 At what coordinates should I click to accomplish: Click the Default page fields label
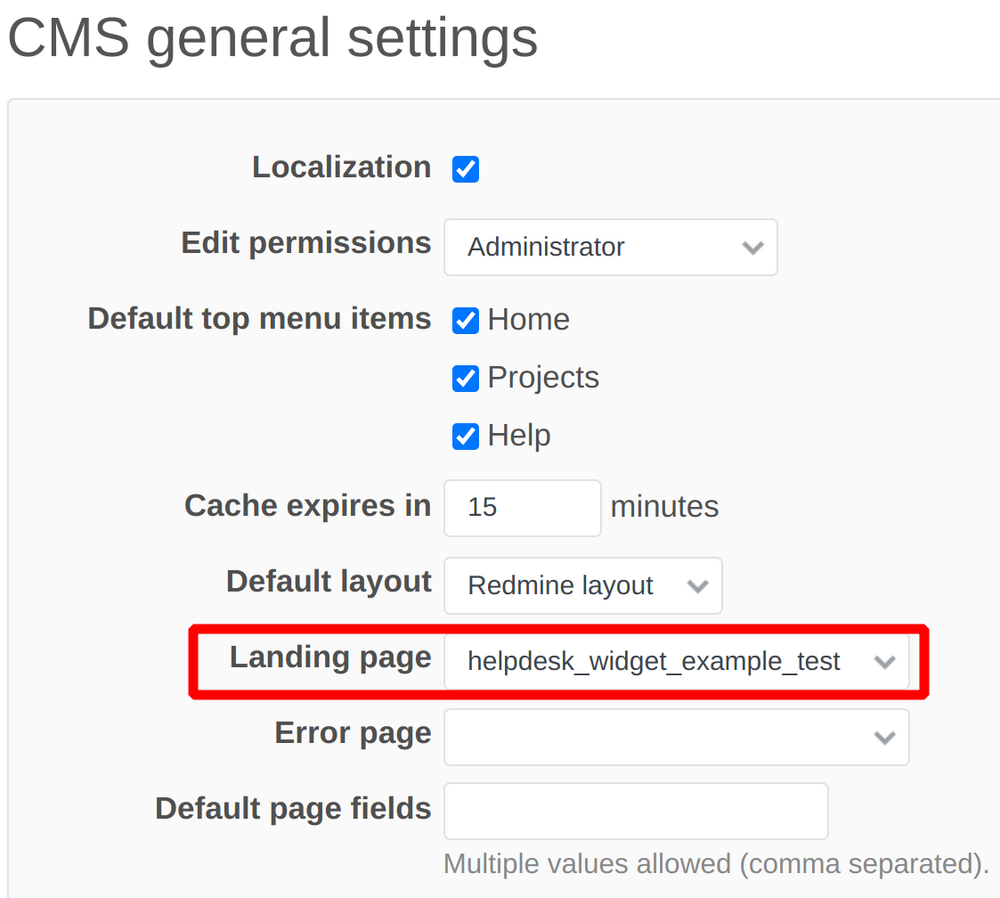click(x=293, y=808)
